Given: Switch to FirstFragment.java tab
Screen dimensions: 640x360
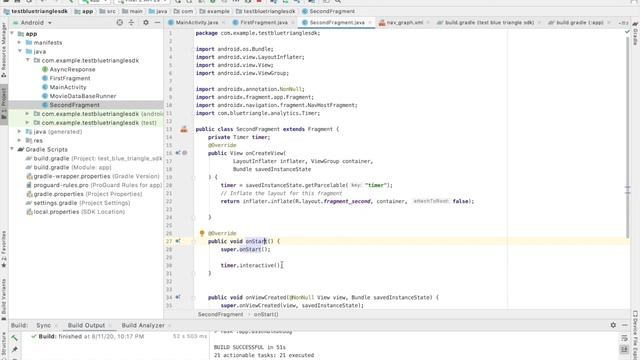Looking at the screenshot, I should pos(264,23).
